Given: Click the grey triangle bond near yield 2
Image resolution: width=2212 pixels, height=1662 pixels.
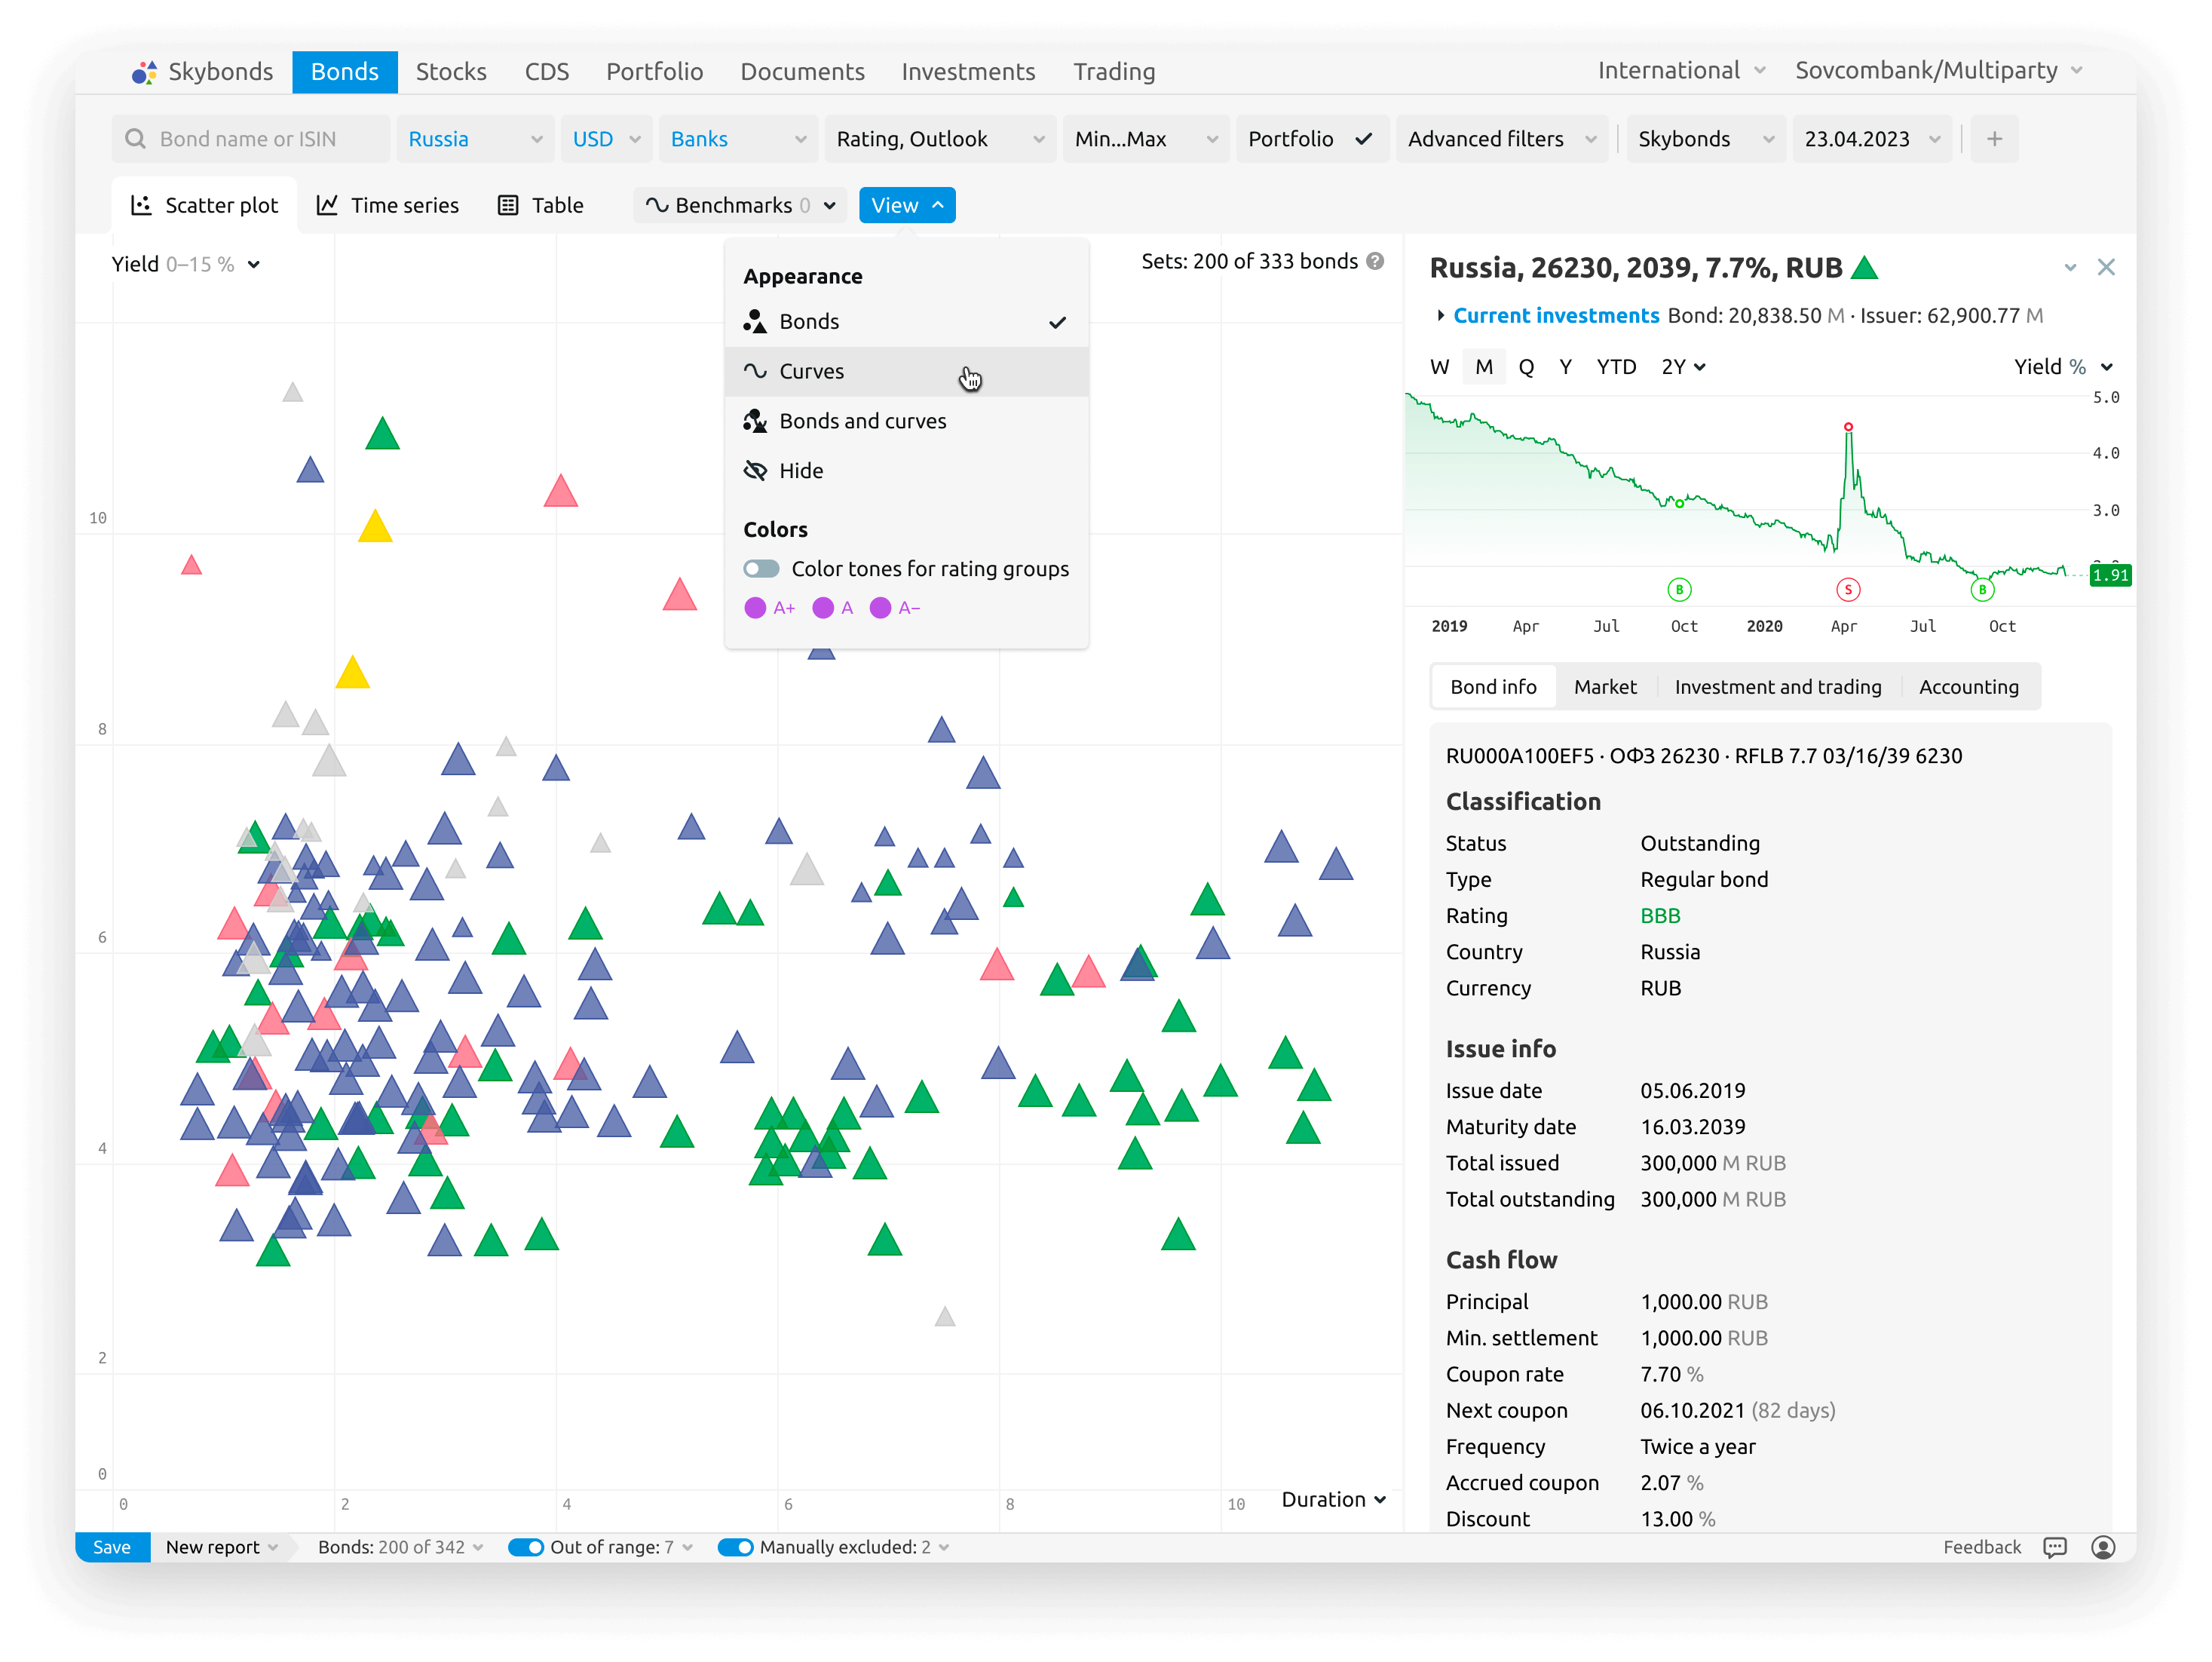Looking at the screenshot, I should [x=945, y=1317].
